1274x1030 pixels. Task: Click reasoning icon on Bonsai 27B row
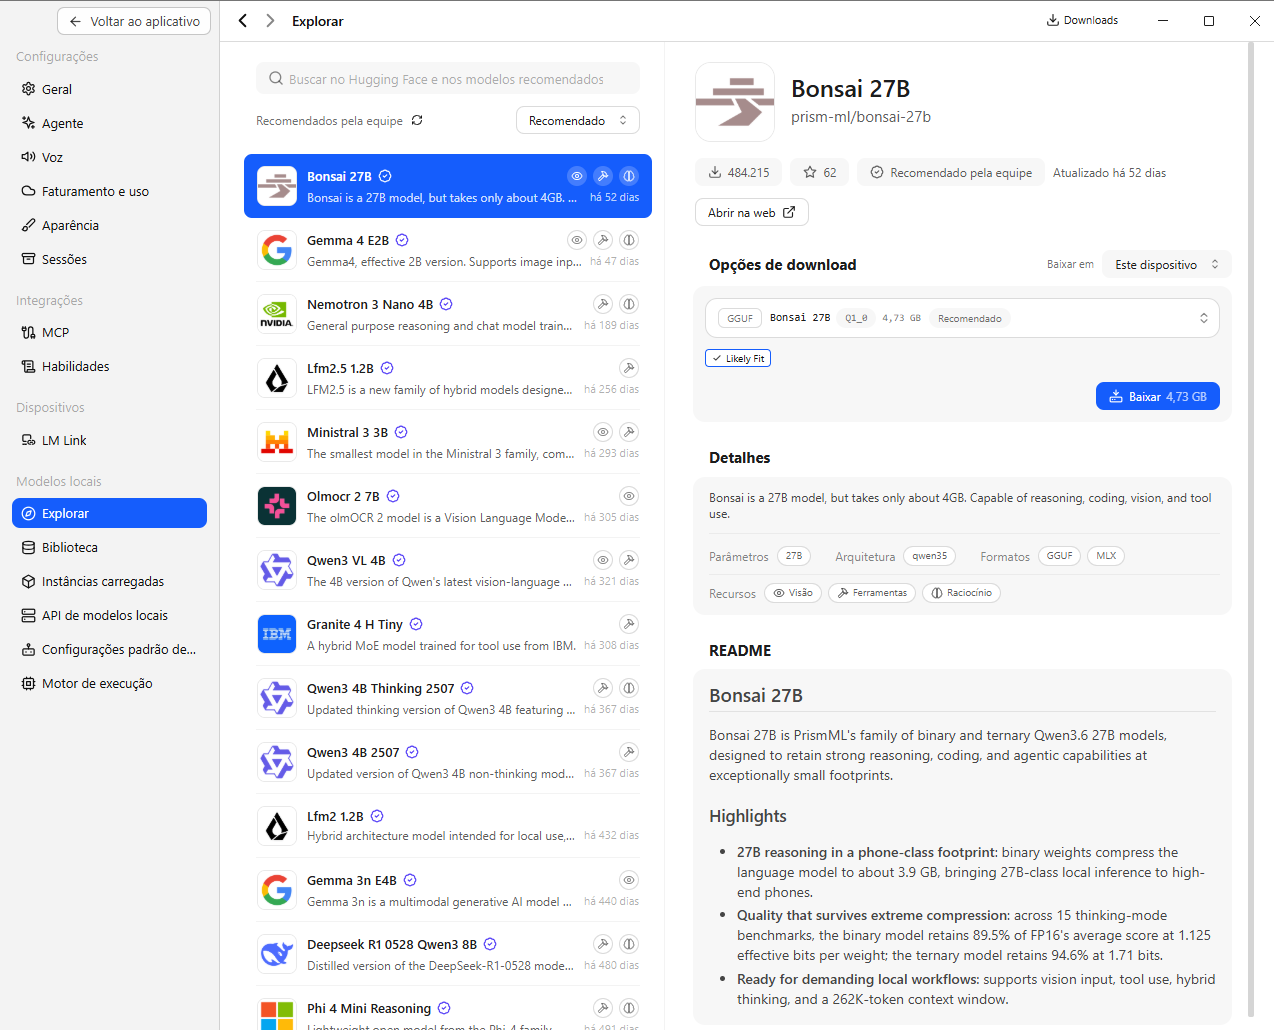coord(629,176)
